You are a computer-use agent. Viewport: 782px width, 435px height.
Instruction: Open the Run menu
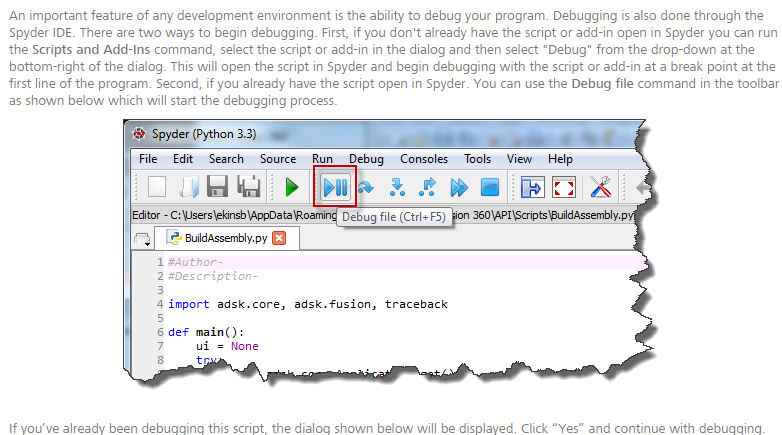322,159
